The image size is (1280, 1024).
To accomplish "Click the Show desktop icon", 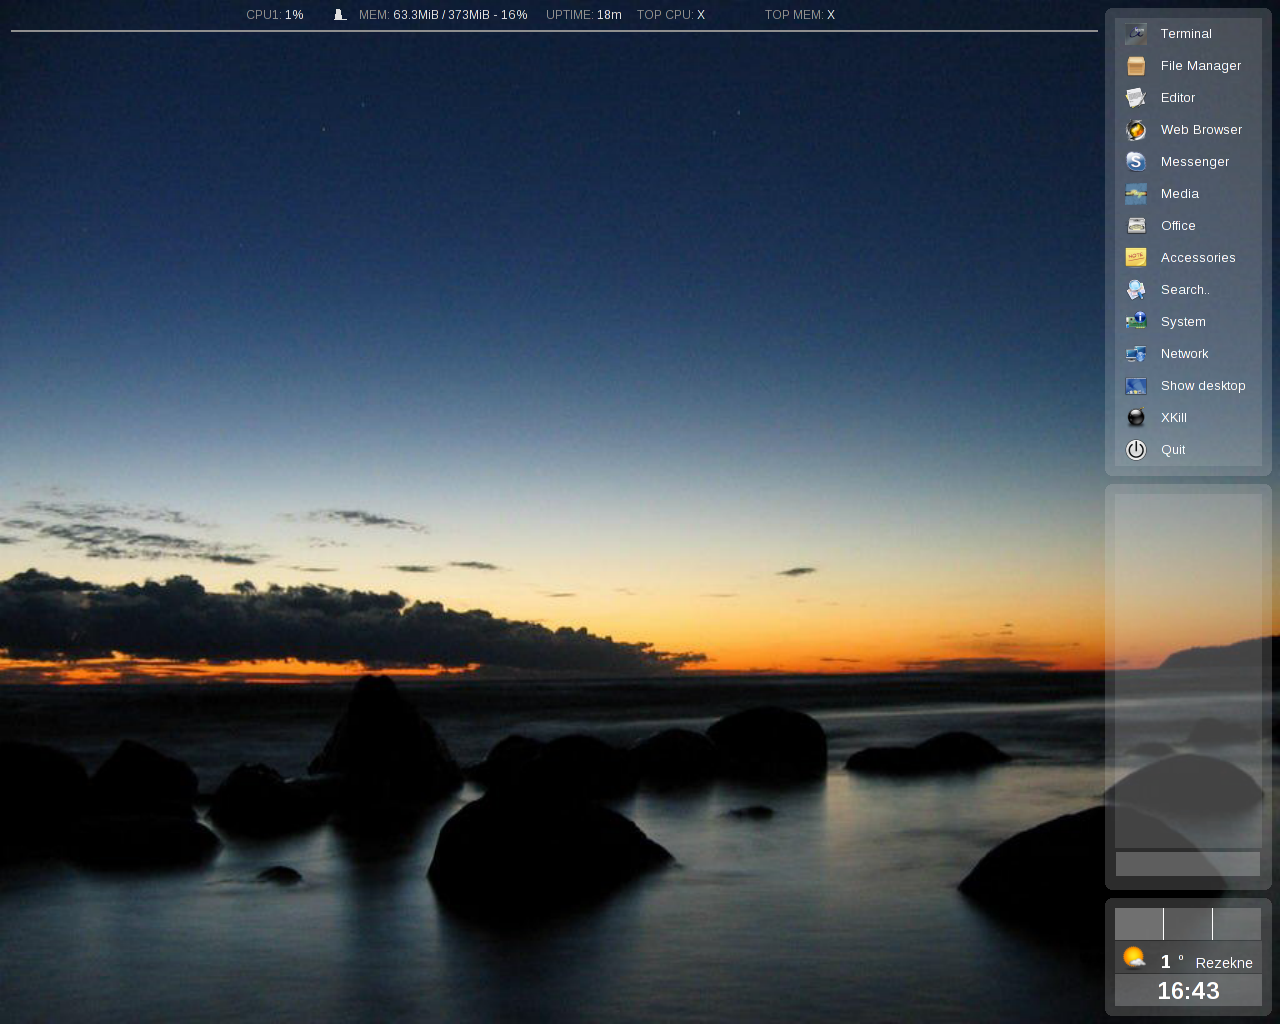I will 1136,386.
